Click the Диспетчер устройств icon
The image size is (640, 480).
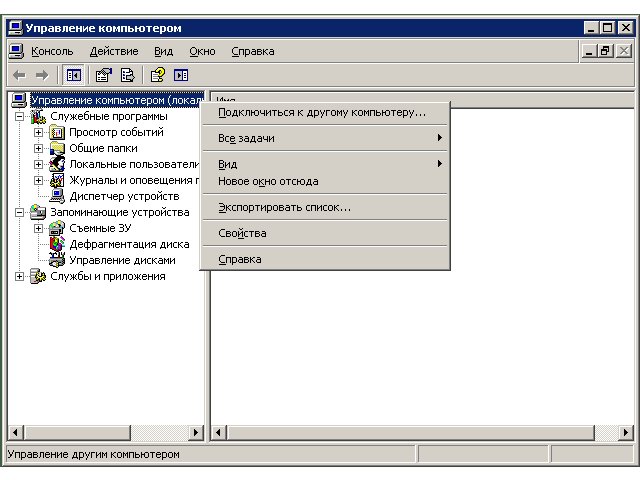[57, 196]
